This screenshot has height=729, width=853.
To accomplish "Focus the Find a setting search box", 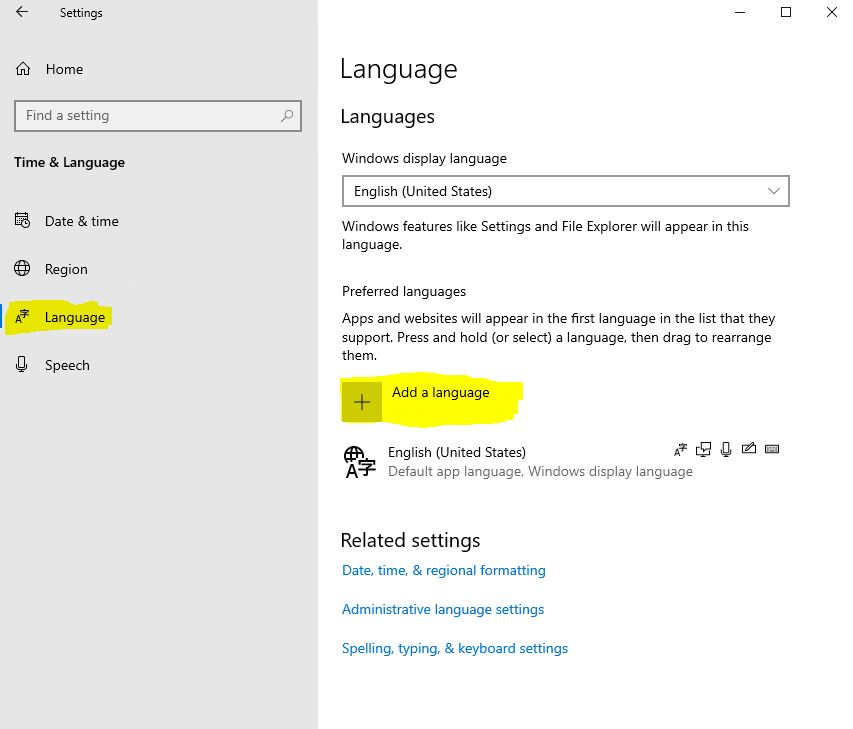I will click(x=158, y=115).
